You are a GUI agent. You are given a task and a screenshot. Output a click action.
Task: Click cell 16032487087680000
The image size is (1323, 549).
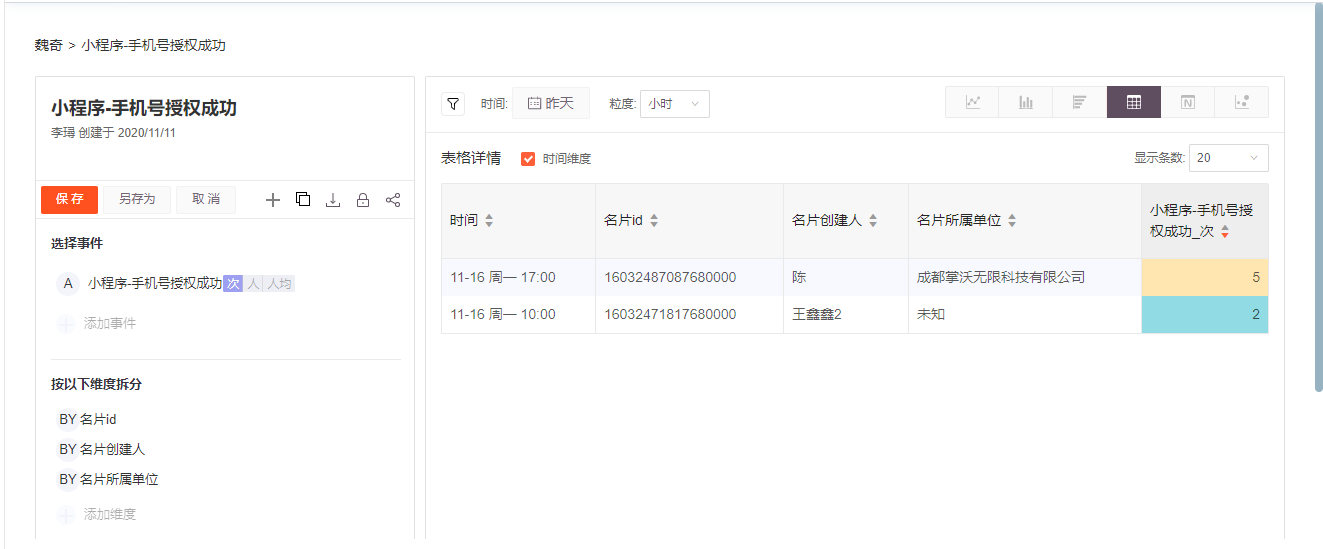pos(689,277)
